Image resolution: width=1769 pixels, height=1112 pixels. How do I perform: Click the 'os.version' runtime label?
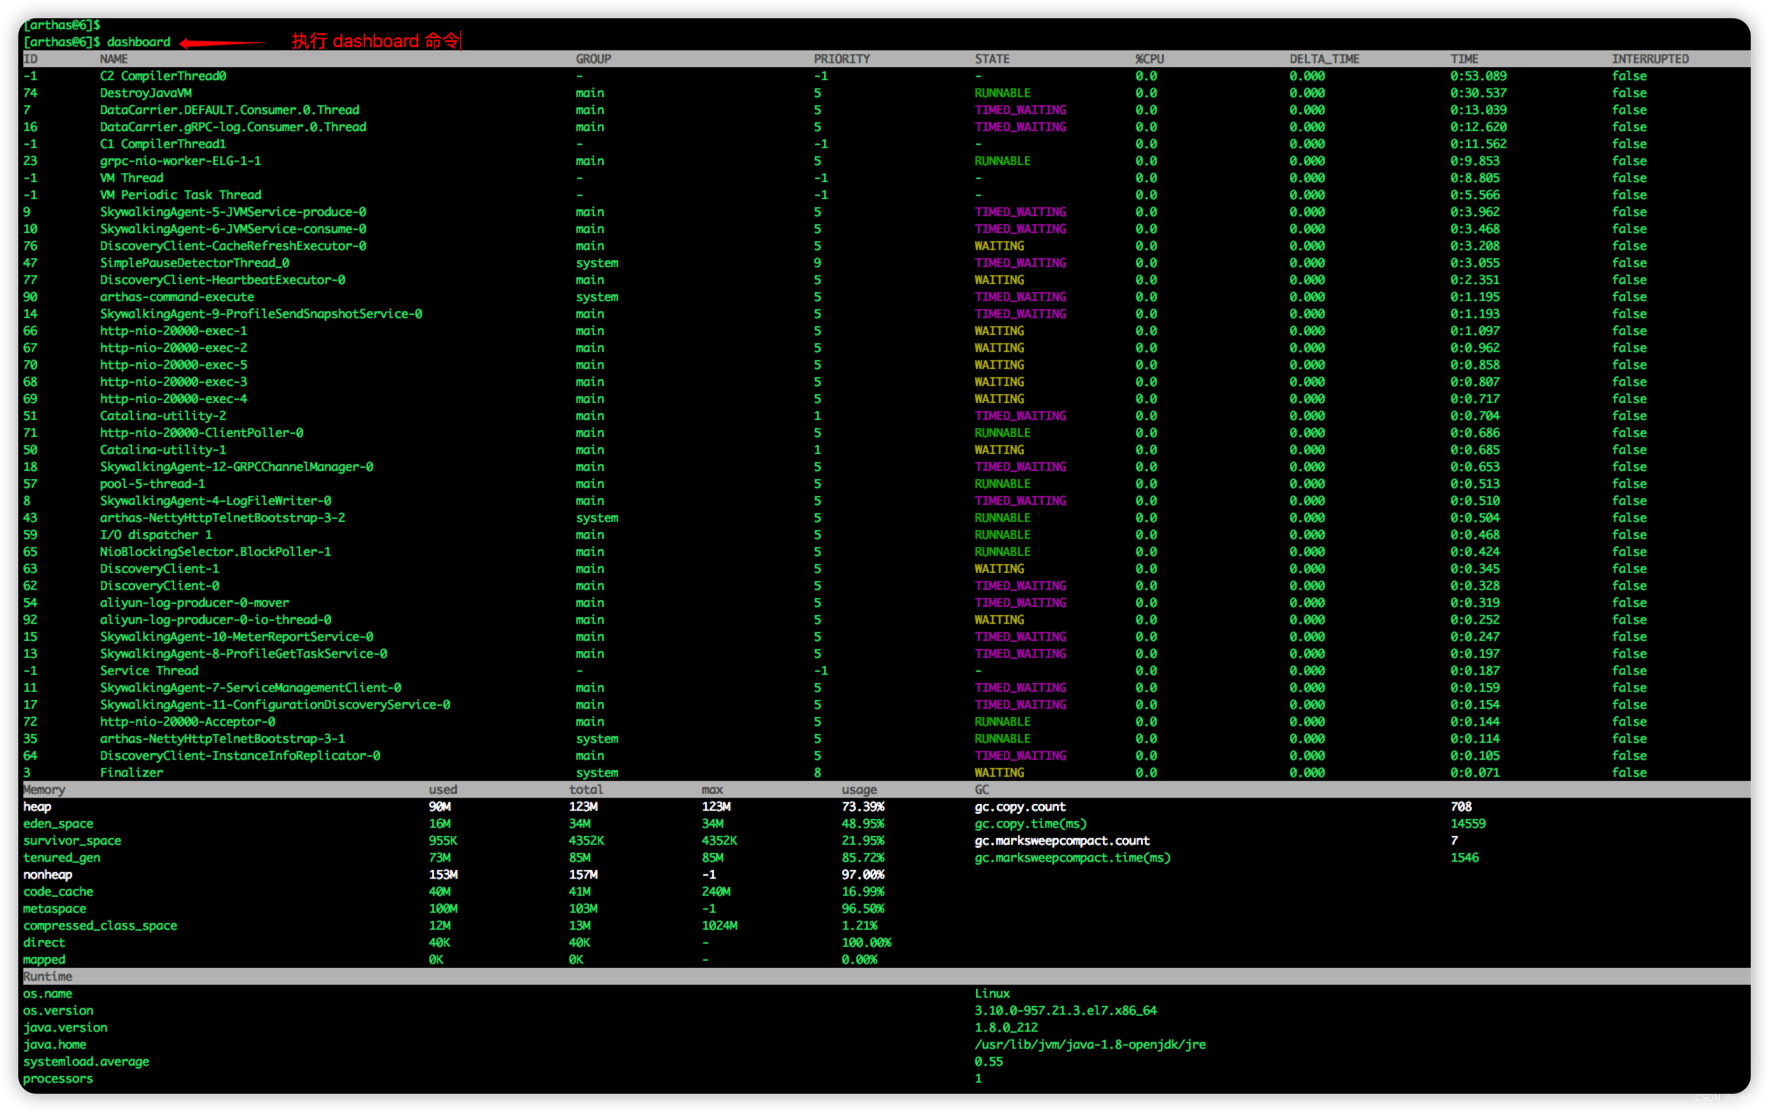pyautogui.click(x=58, y=1011)
